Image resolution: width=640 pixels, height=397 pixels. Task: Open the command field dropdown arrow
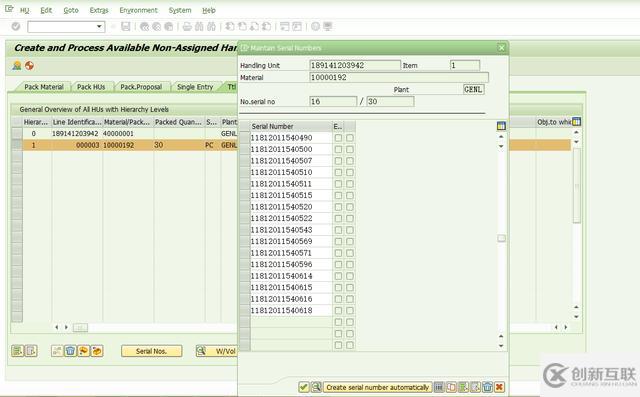pyautogui.click(x=99, y=27)
